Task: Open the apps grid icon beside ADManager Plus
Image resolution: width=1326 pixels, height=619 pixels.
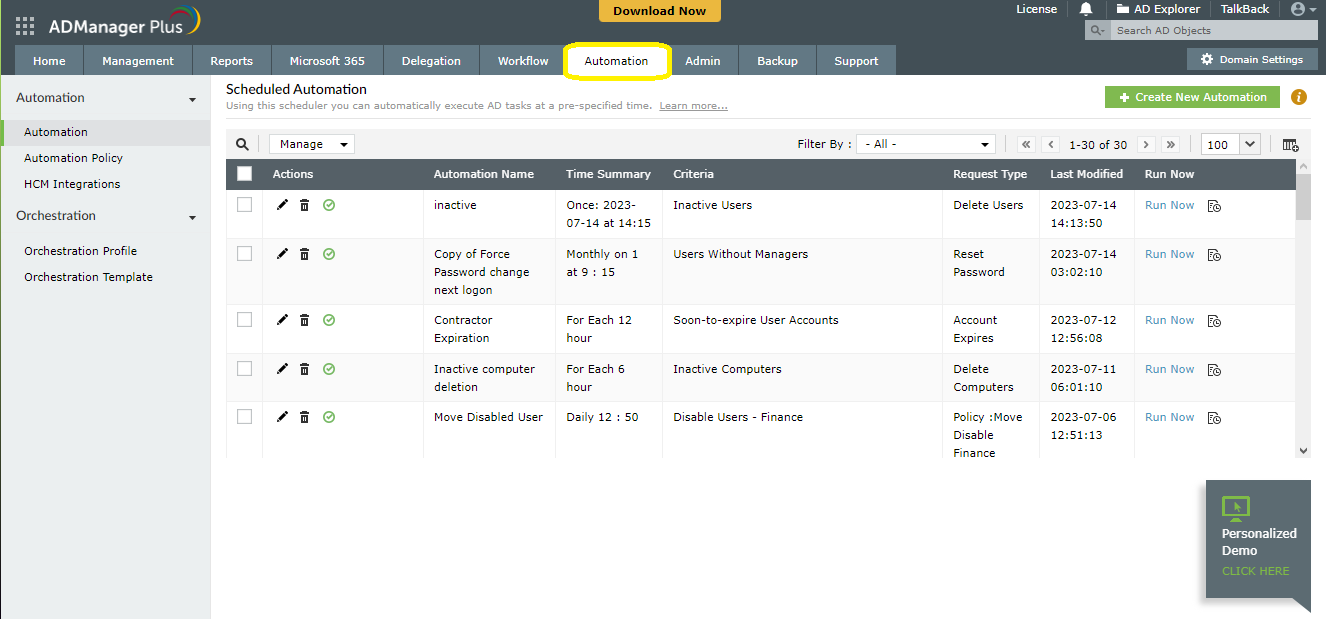Action: 25,26
